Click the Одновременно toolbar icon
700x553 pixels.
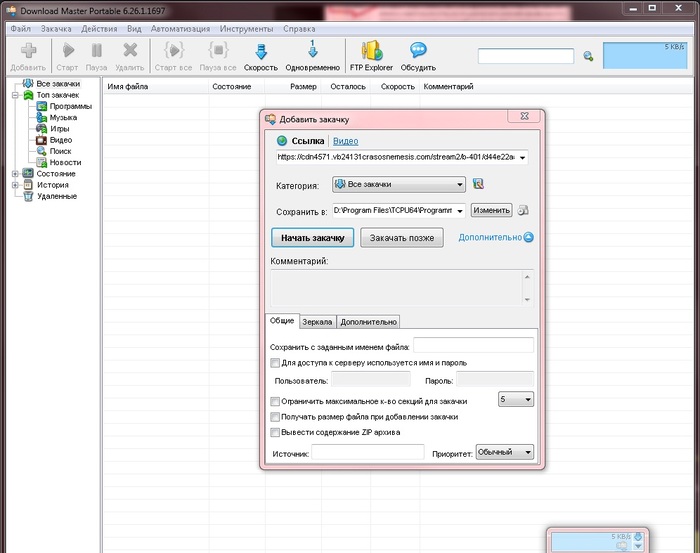(312, 51)
